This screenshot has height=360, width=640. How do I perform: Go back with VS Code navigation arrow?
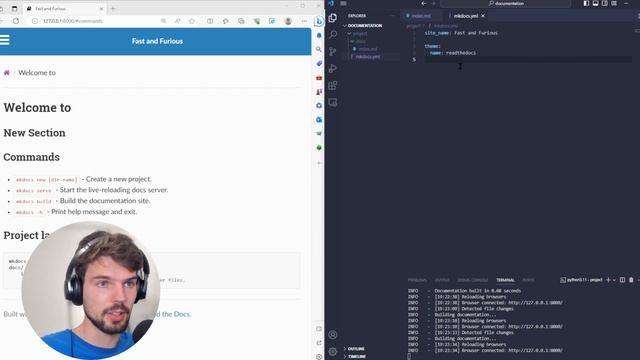click(x=424, y=3)
